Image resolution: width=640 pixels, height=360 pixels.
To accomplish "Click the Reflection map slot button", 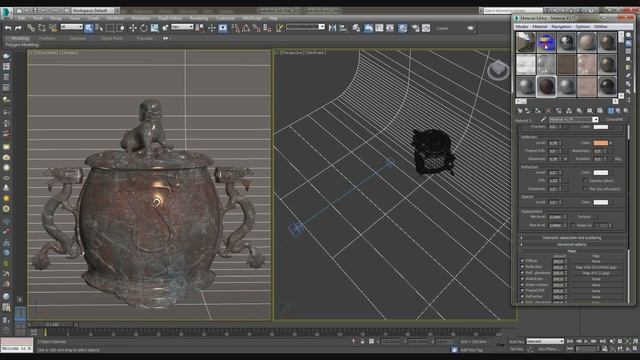I will 596,267.
